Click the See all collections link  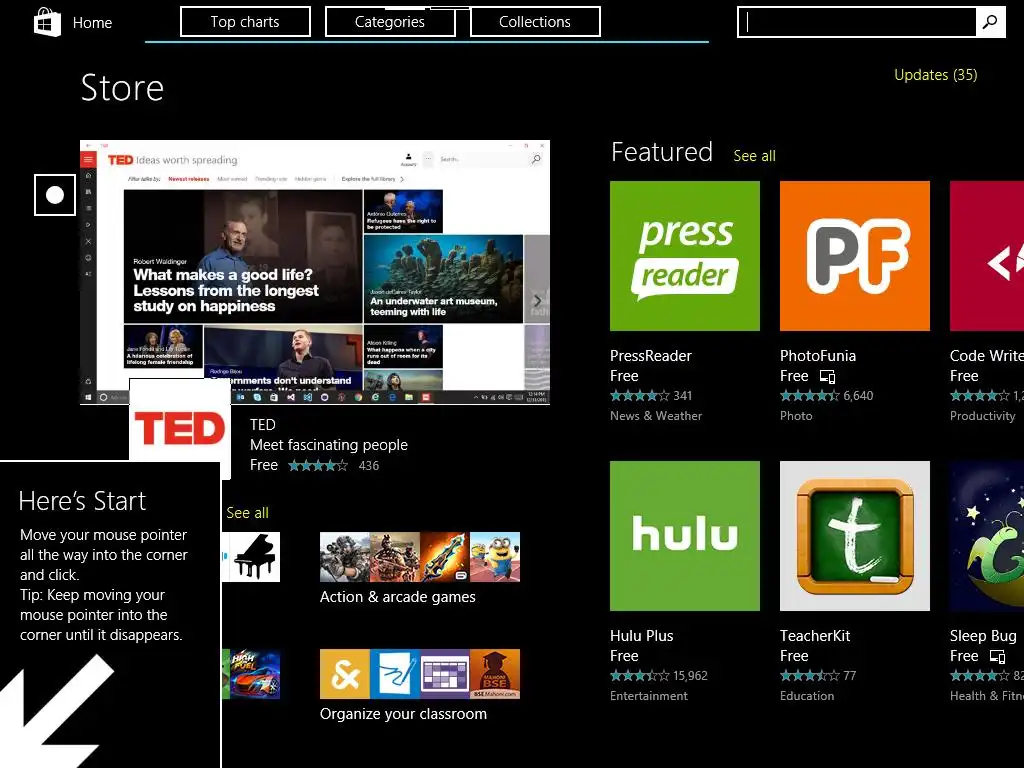(x=247, y=513)
